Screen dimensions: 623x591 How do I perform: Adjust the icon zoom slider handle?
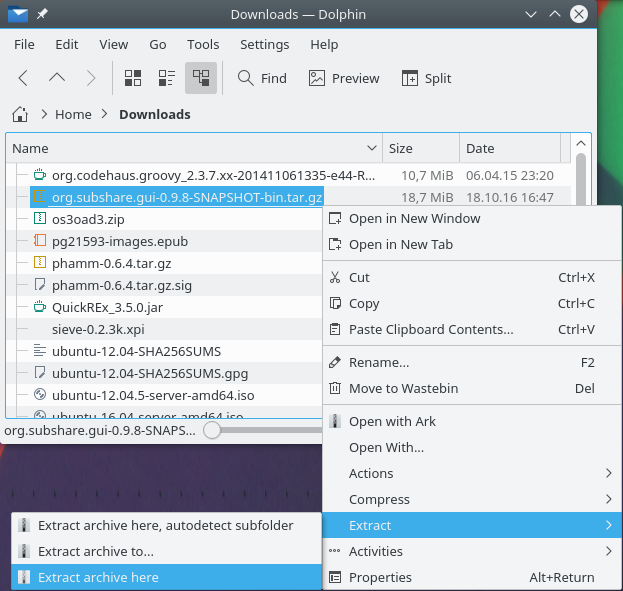pos(211,430)
